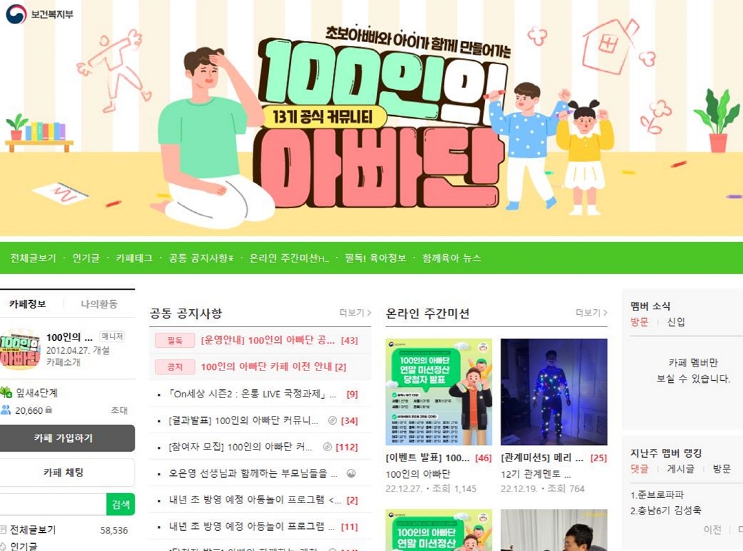Show 신입 members in 멤버 소식
The width and height of the screenshot is (743, 551).
click(x=676, y=322)
